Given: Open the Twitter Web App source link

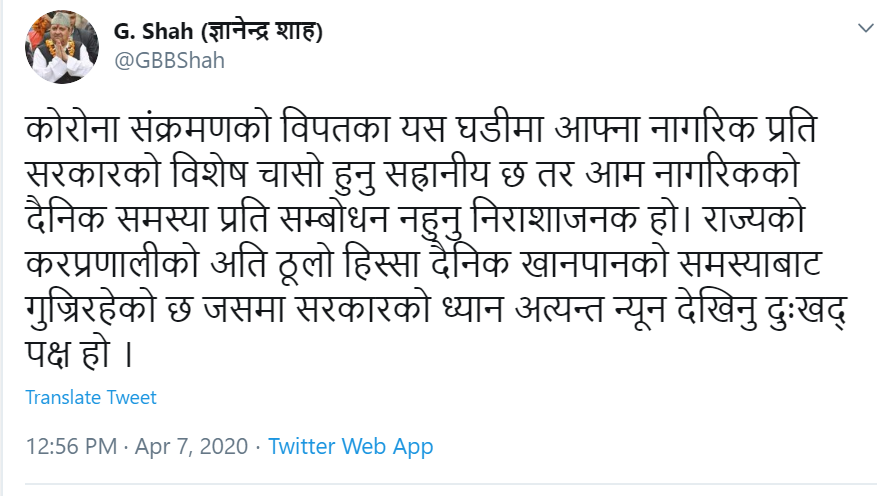Looking at the screenshot, I should click(x=351, y=446).
